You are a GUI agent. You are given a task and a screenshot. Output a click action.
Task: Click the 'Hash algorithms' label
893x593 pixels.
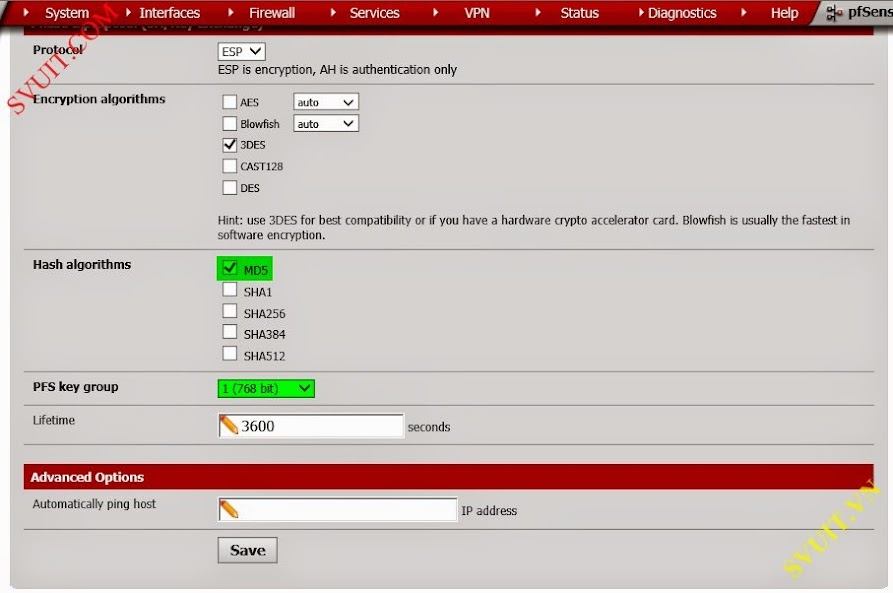(x=82, y=264)
